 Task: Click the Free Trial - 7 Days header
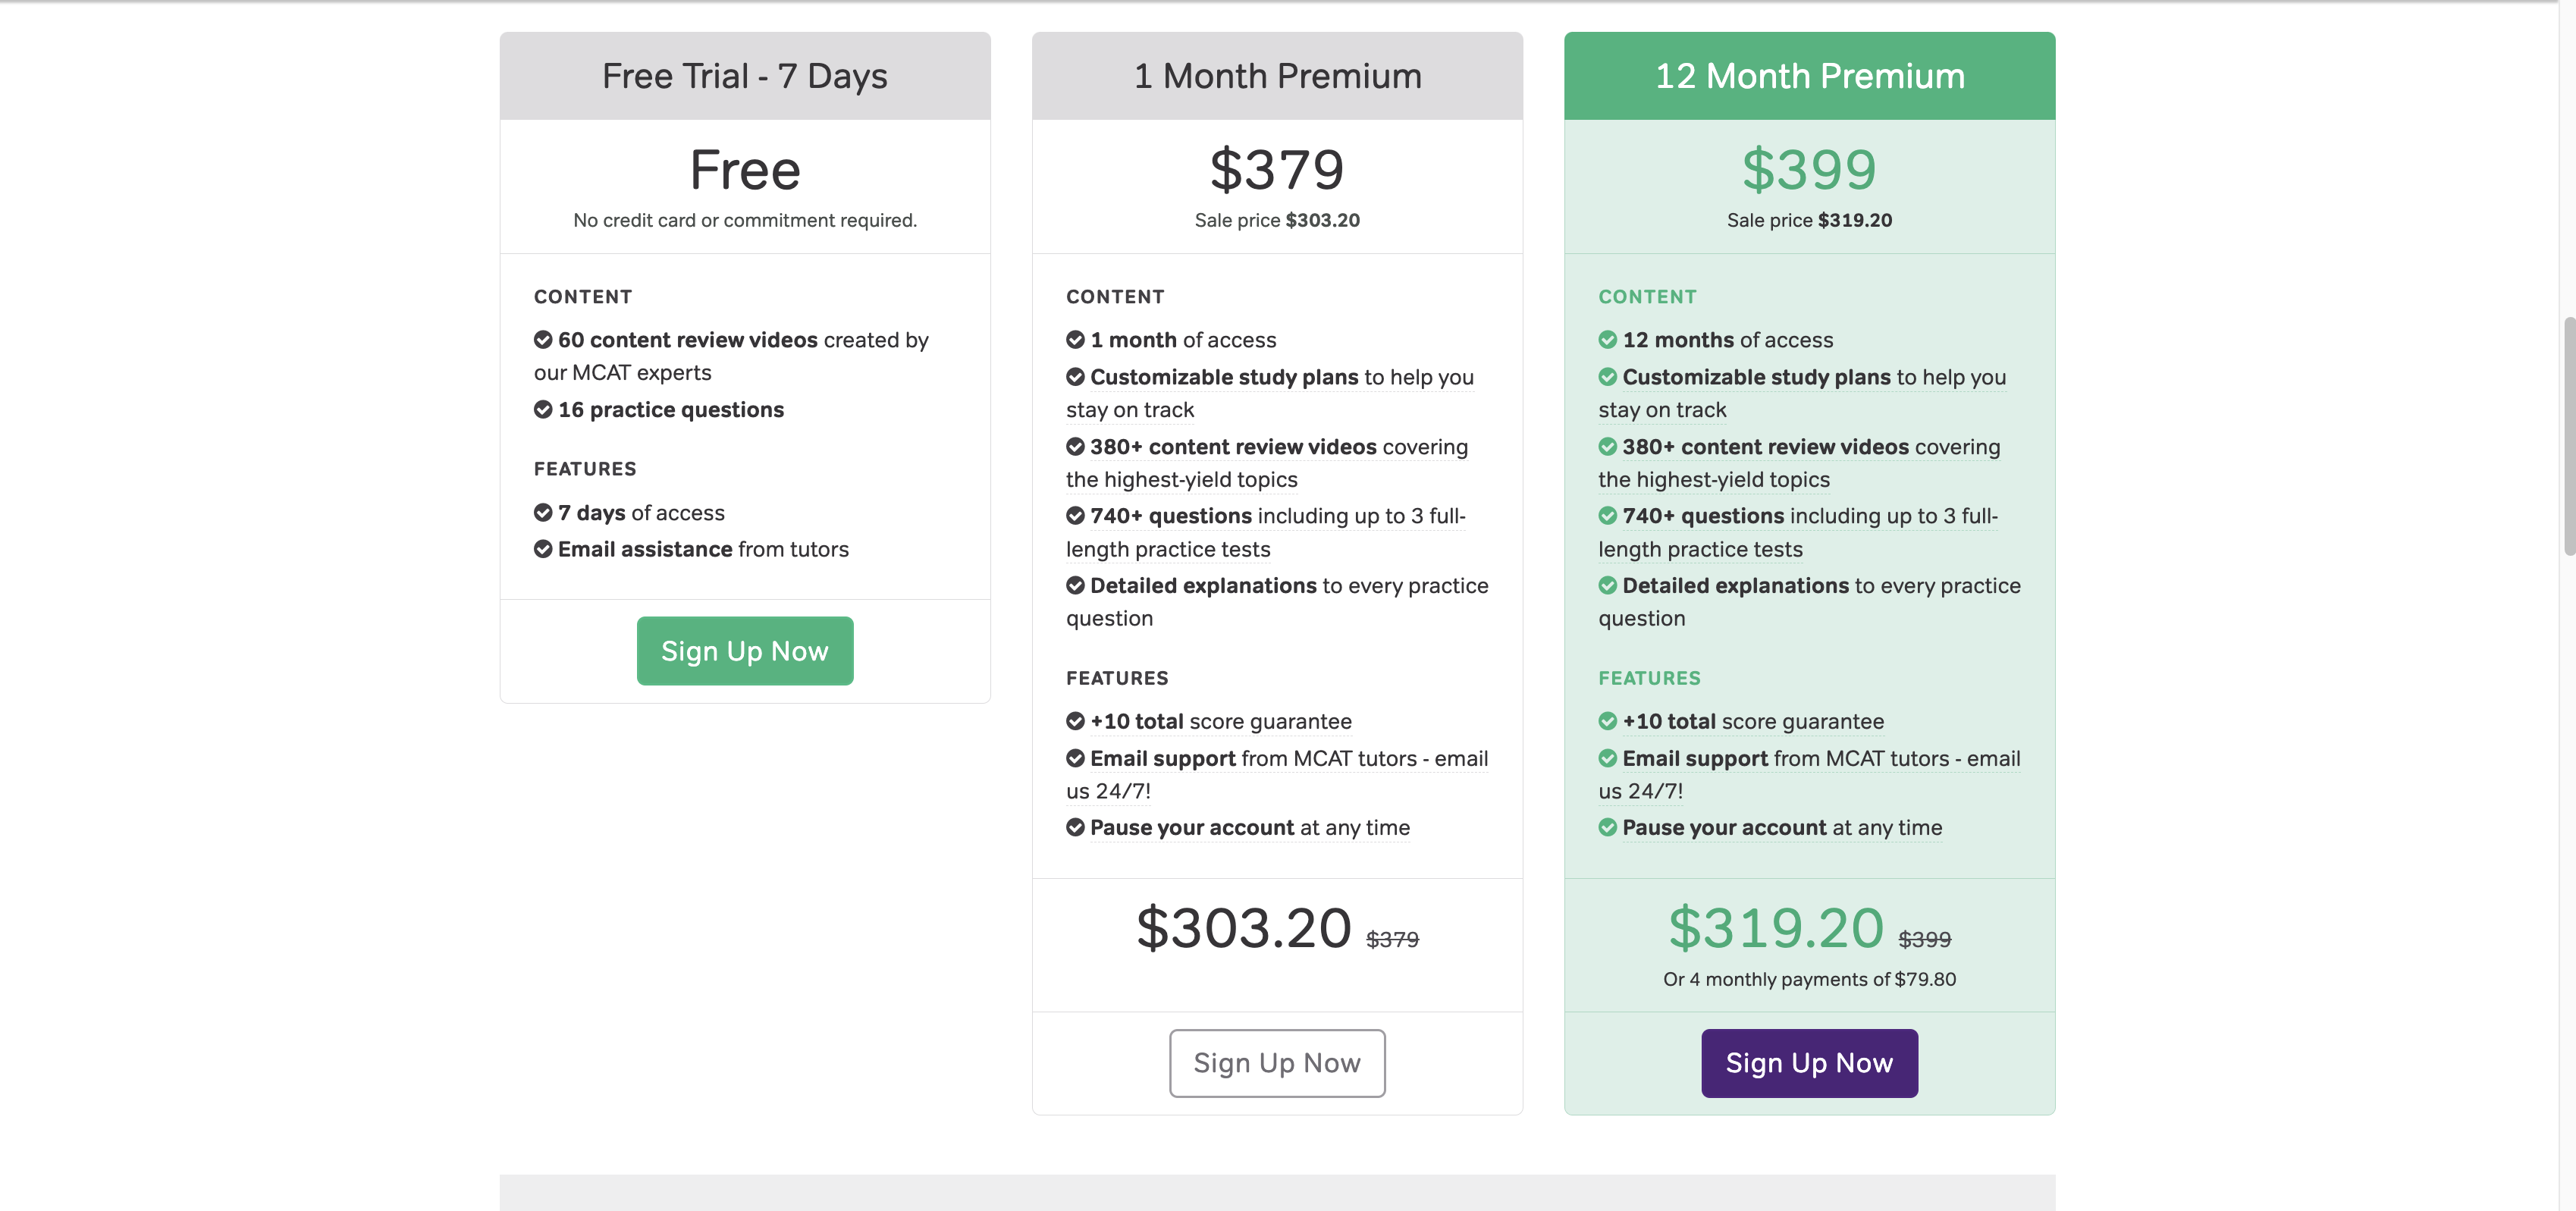coord(744,76)
